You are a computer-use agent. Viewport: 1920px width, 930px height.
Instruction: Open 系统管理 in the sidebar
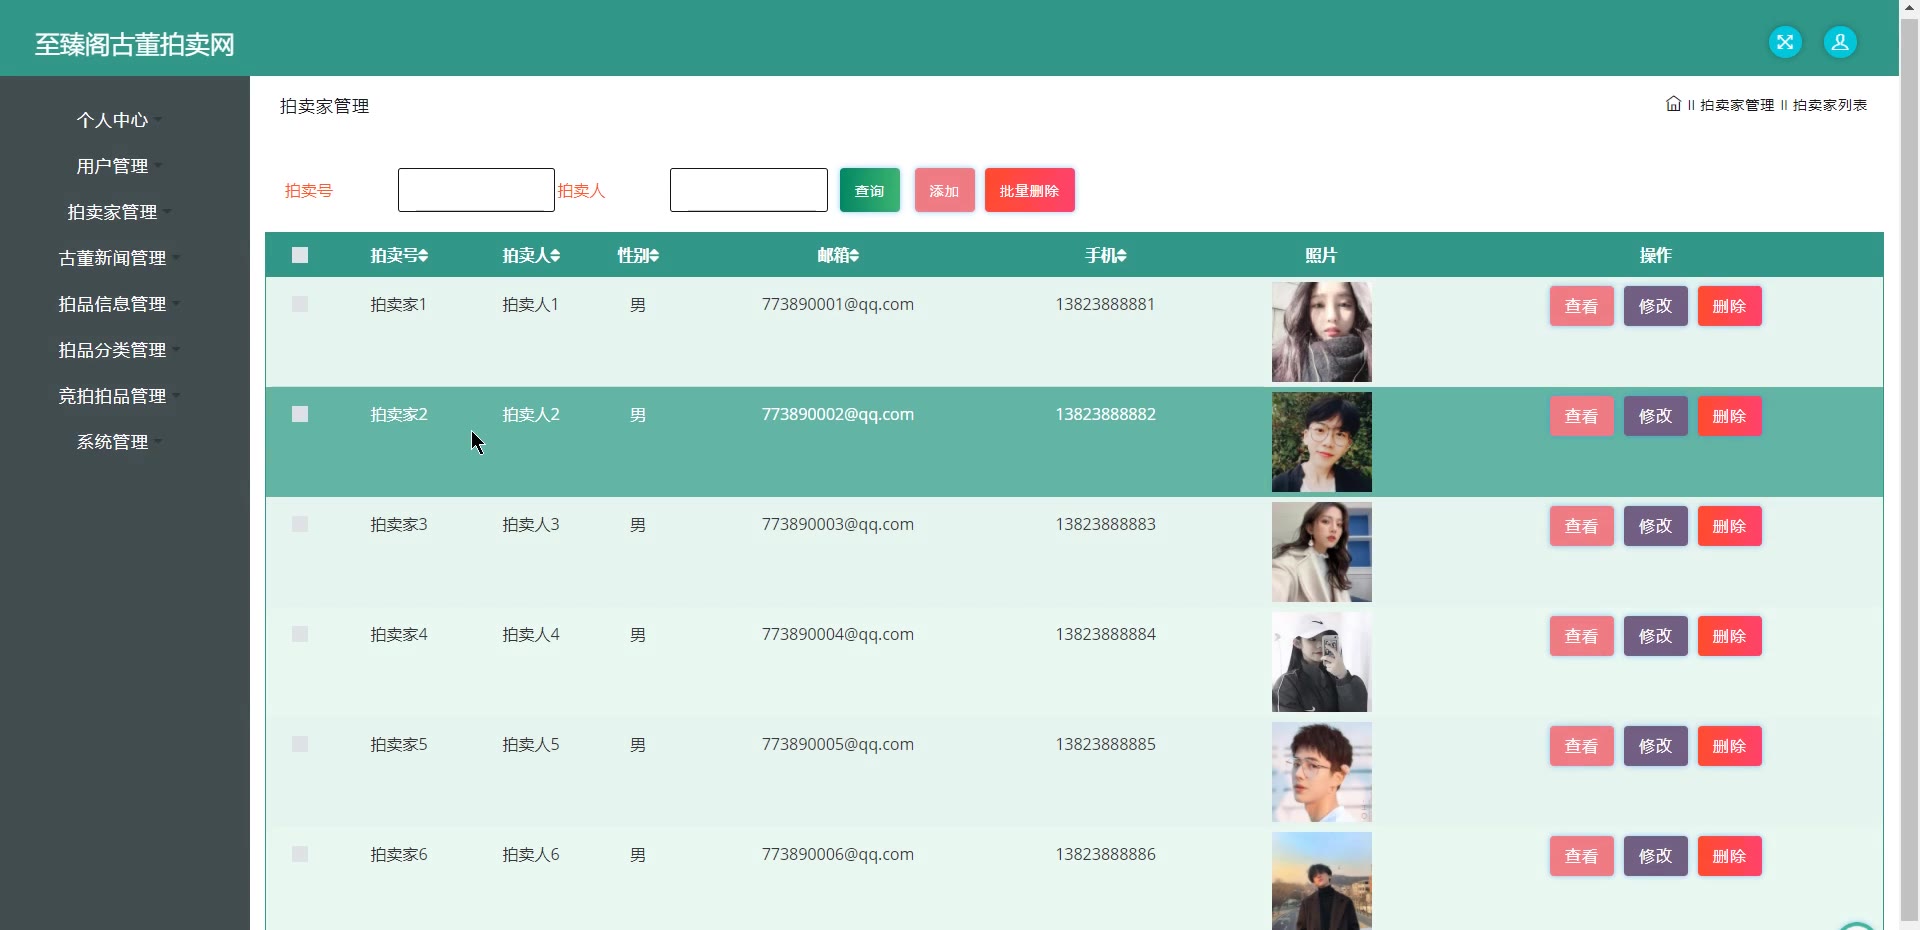click(112, 442)
